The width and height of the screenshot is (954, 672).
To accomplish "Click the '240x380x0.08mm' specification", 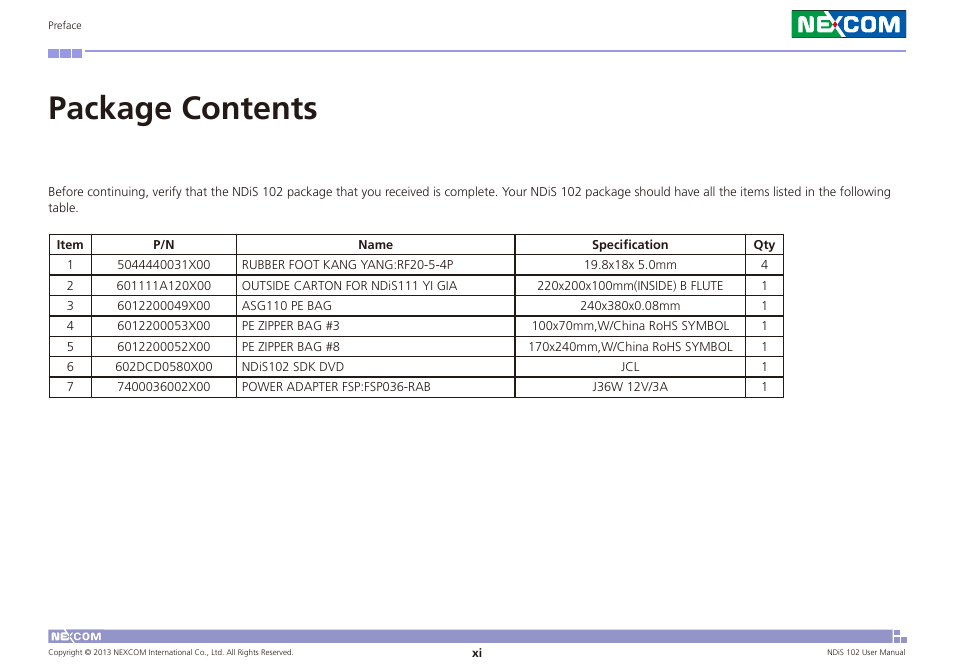I will pyautogui.click(x=630, y=306).
